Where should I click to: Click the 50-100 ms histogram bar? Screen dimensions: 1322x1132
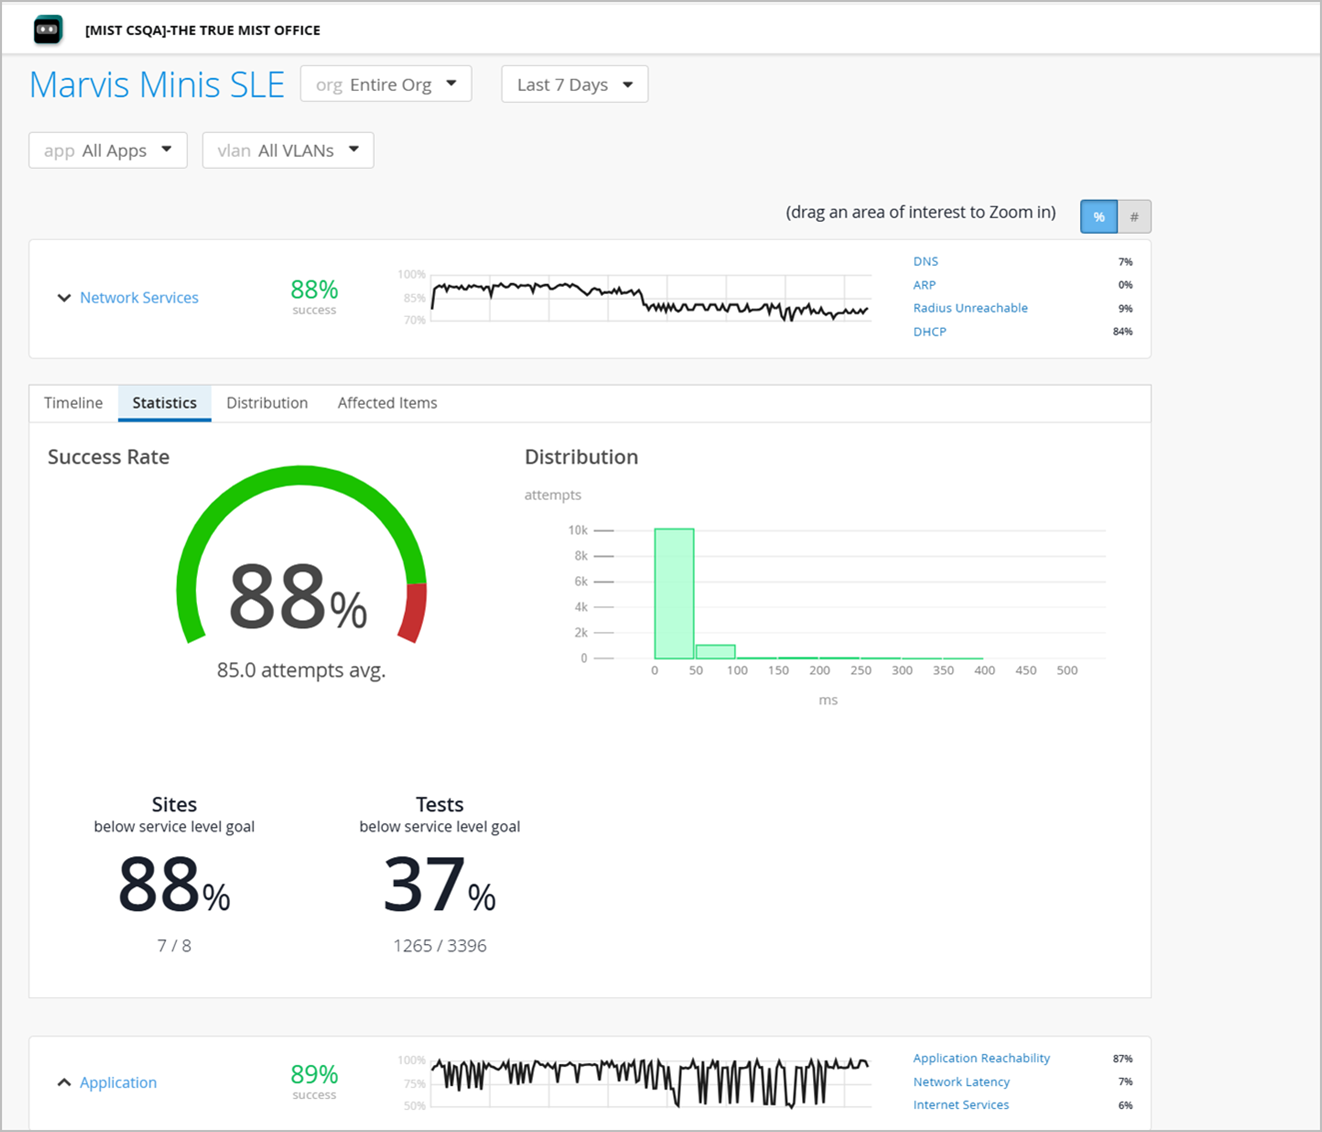coord(715,652)
